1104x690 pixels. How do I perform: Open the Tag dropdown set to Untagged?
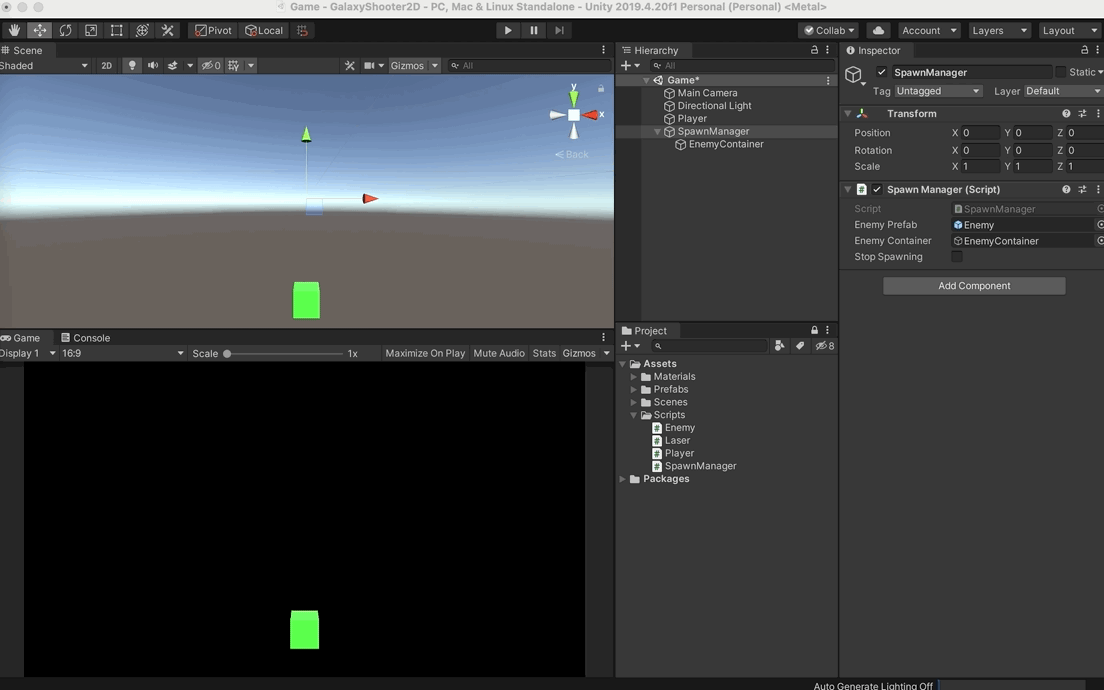(x=938, y=90)
